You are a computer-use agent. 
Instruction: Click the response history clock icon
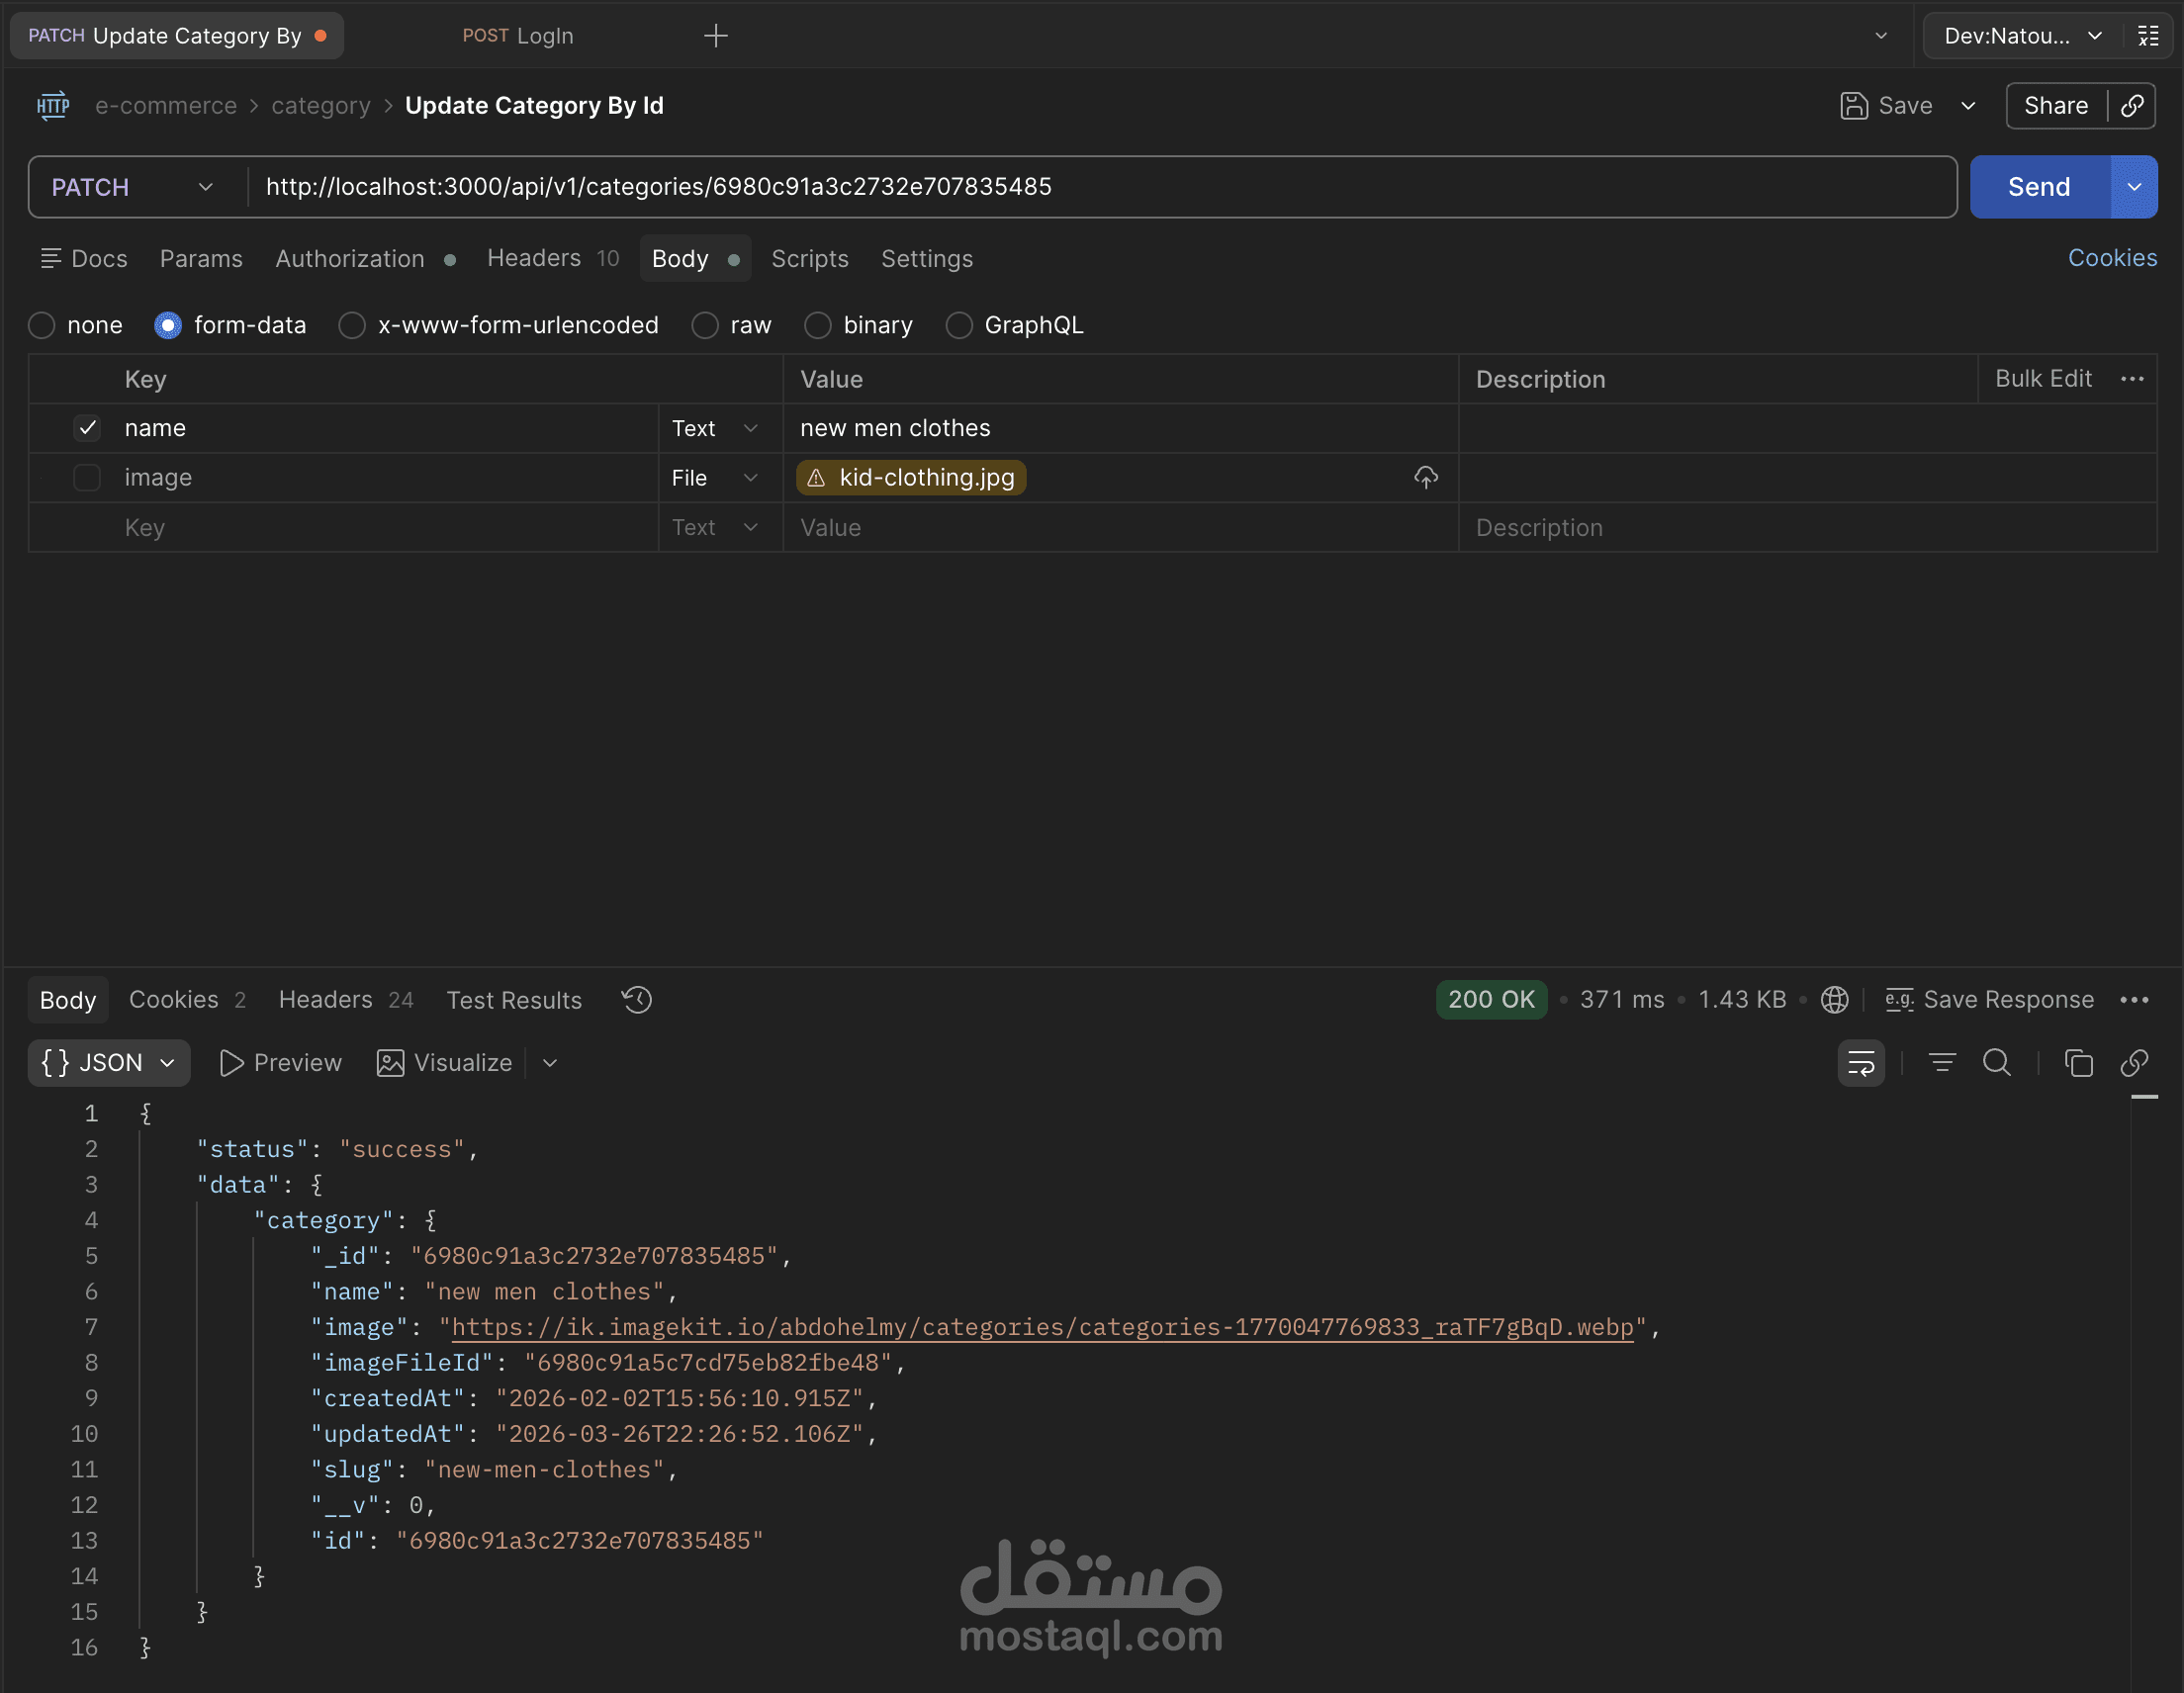point(637,1000)
